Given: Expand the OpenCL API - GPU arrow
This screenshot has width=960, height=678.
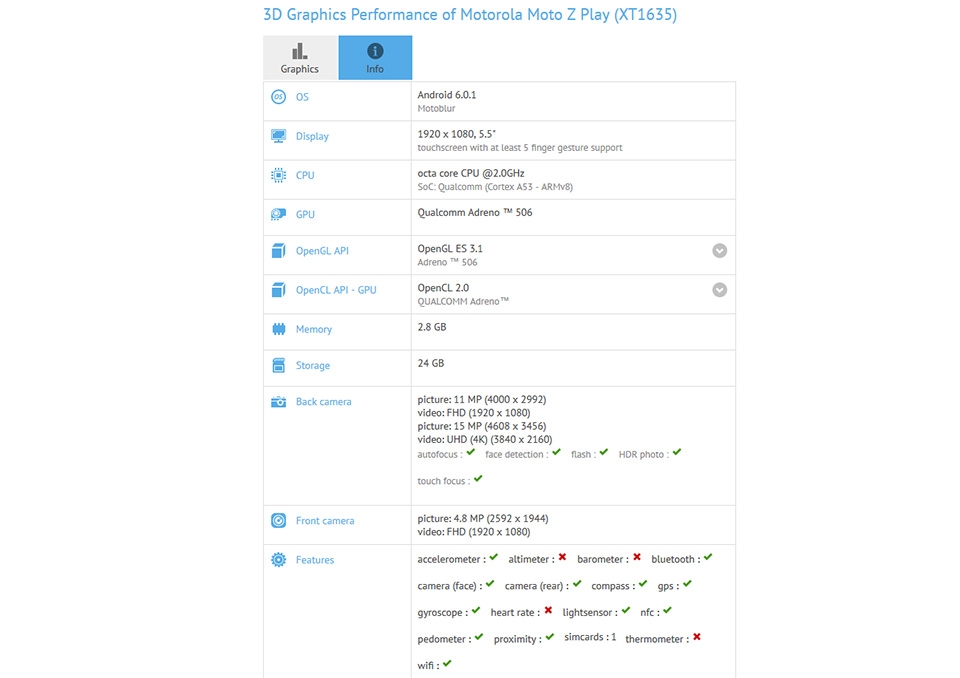Looking at the screenshot, I should click(719, 290).
